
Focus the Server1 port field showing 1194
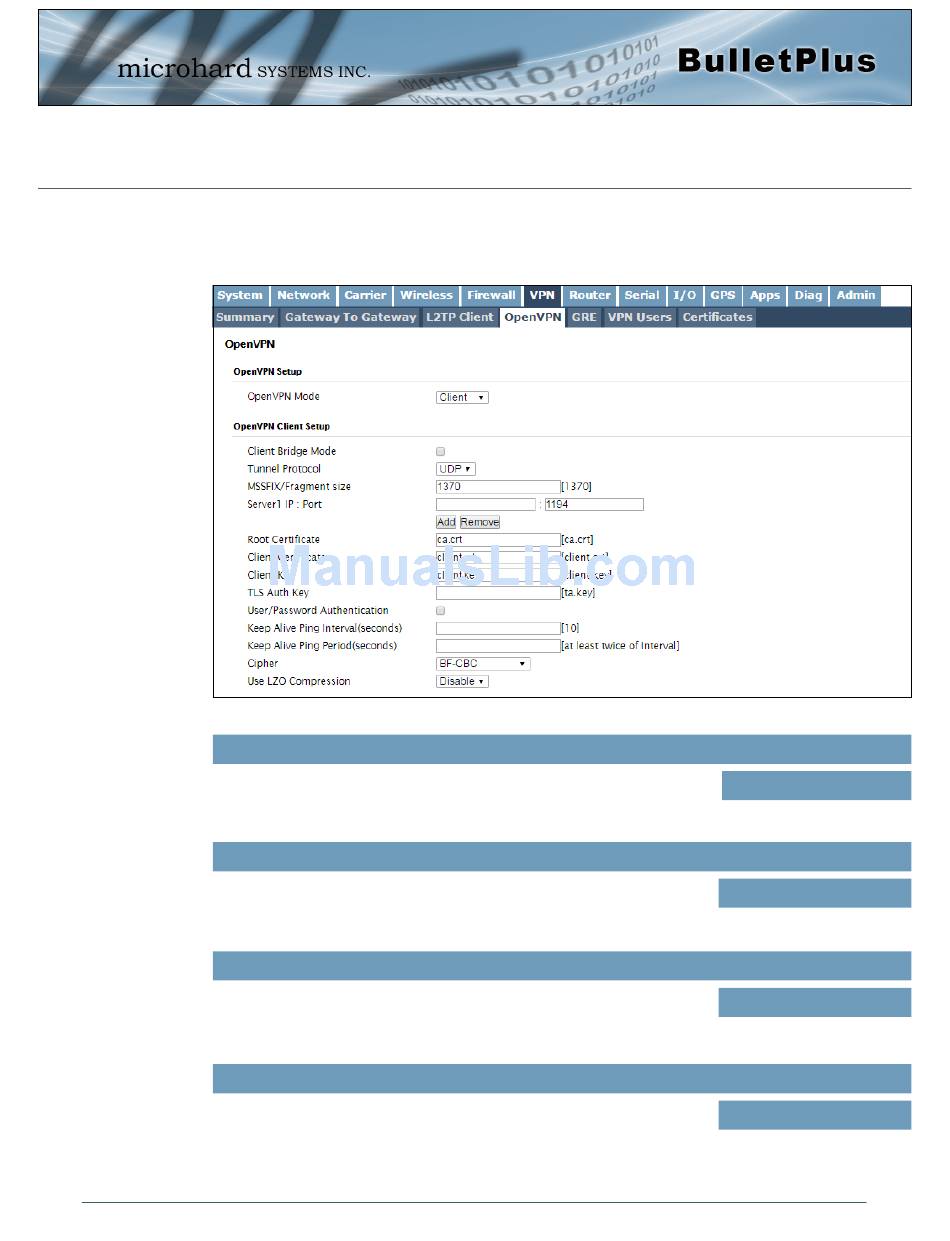594,505
